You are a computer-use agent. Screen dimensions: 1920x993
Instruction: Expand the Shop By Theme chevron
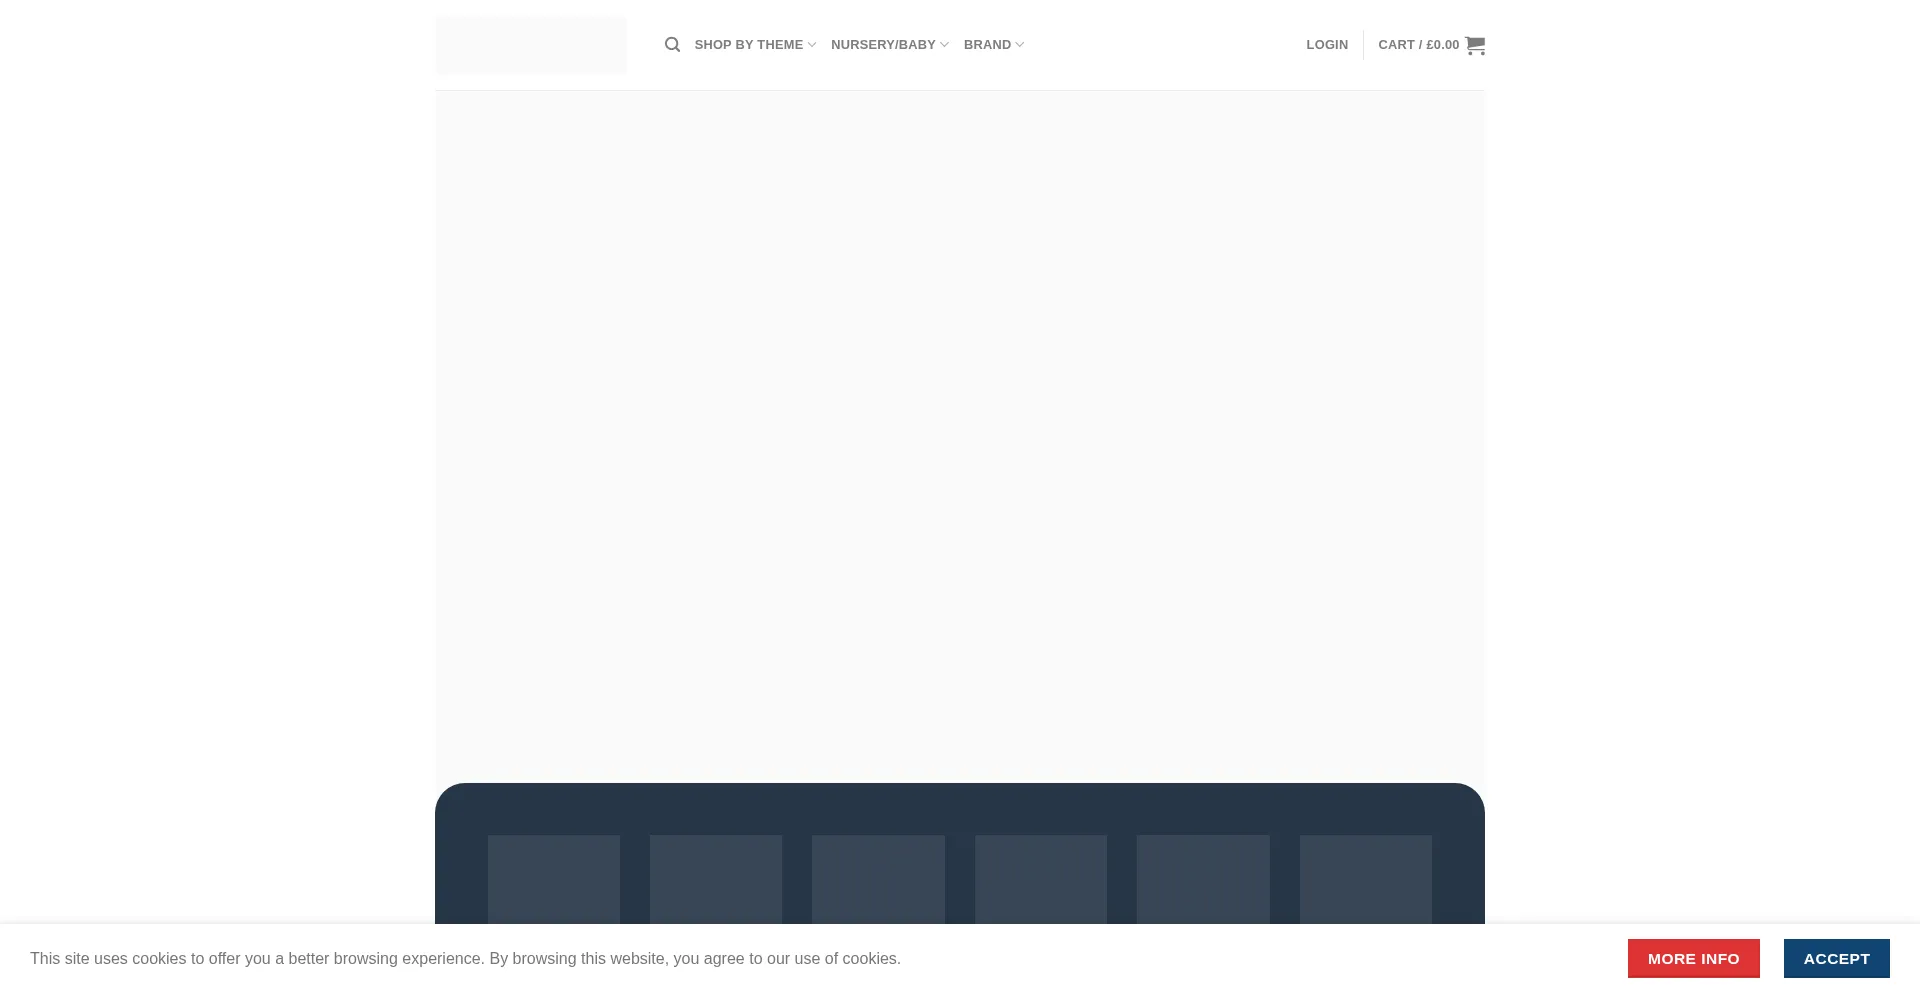click(812, 45)
